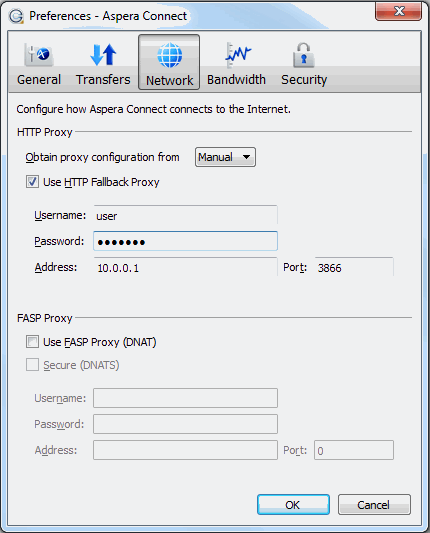The width and height of the screenshot is (430, 533).
Task: Click the HTTP proxy Address field
Action: (186, 268)
